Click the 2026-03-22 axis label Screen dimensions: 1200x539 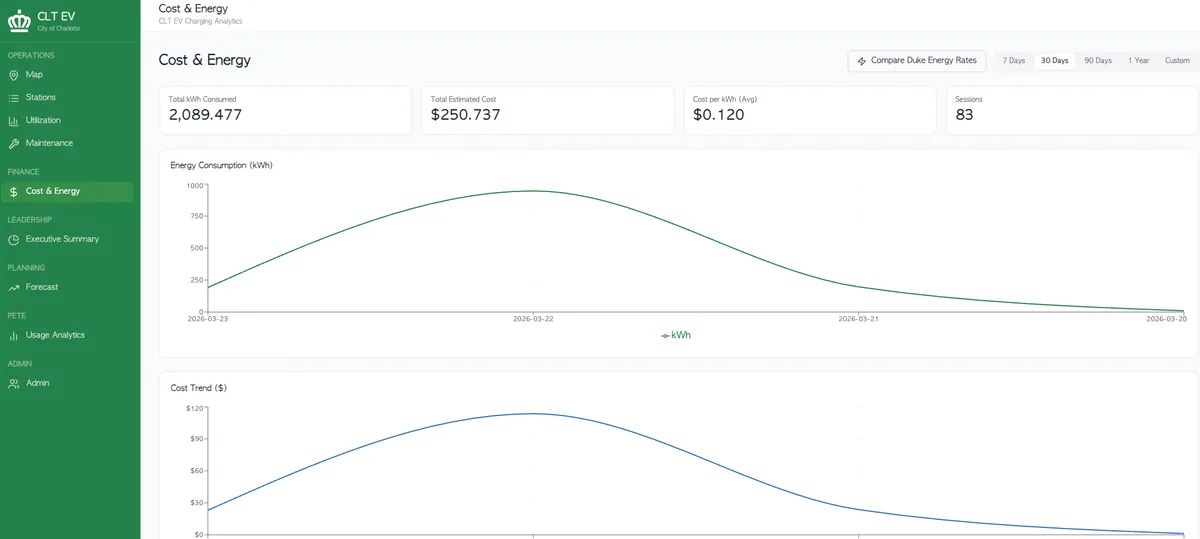[x=533, y=319]
